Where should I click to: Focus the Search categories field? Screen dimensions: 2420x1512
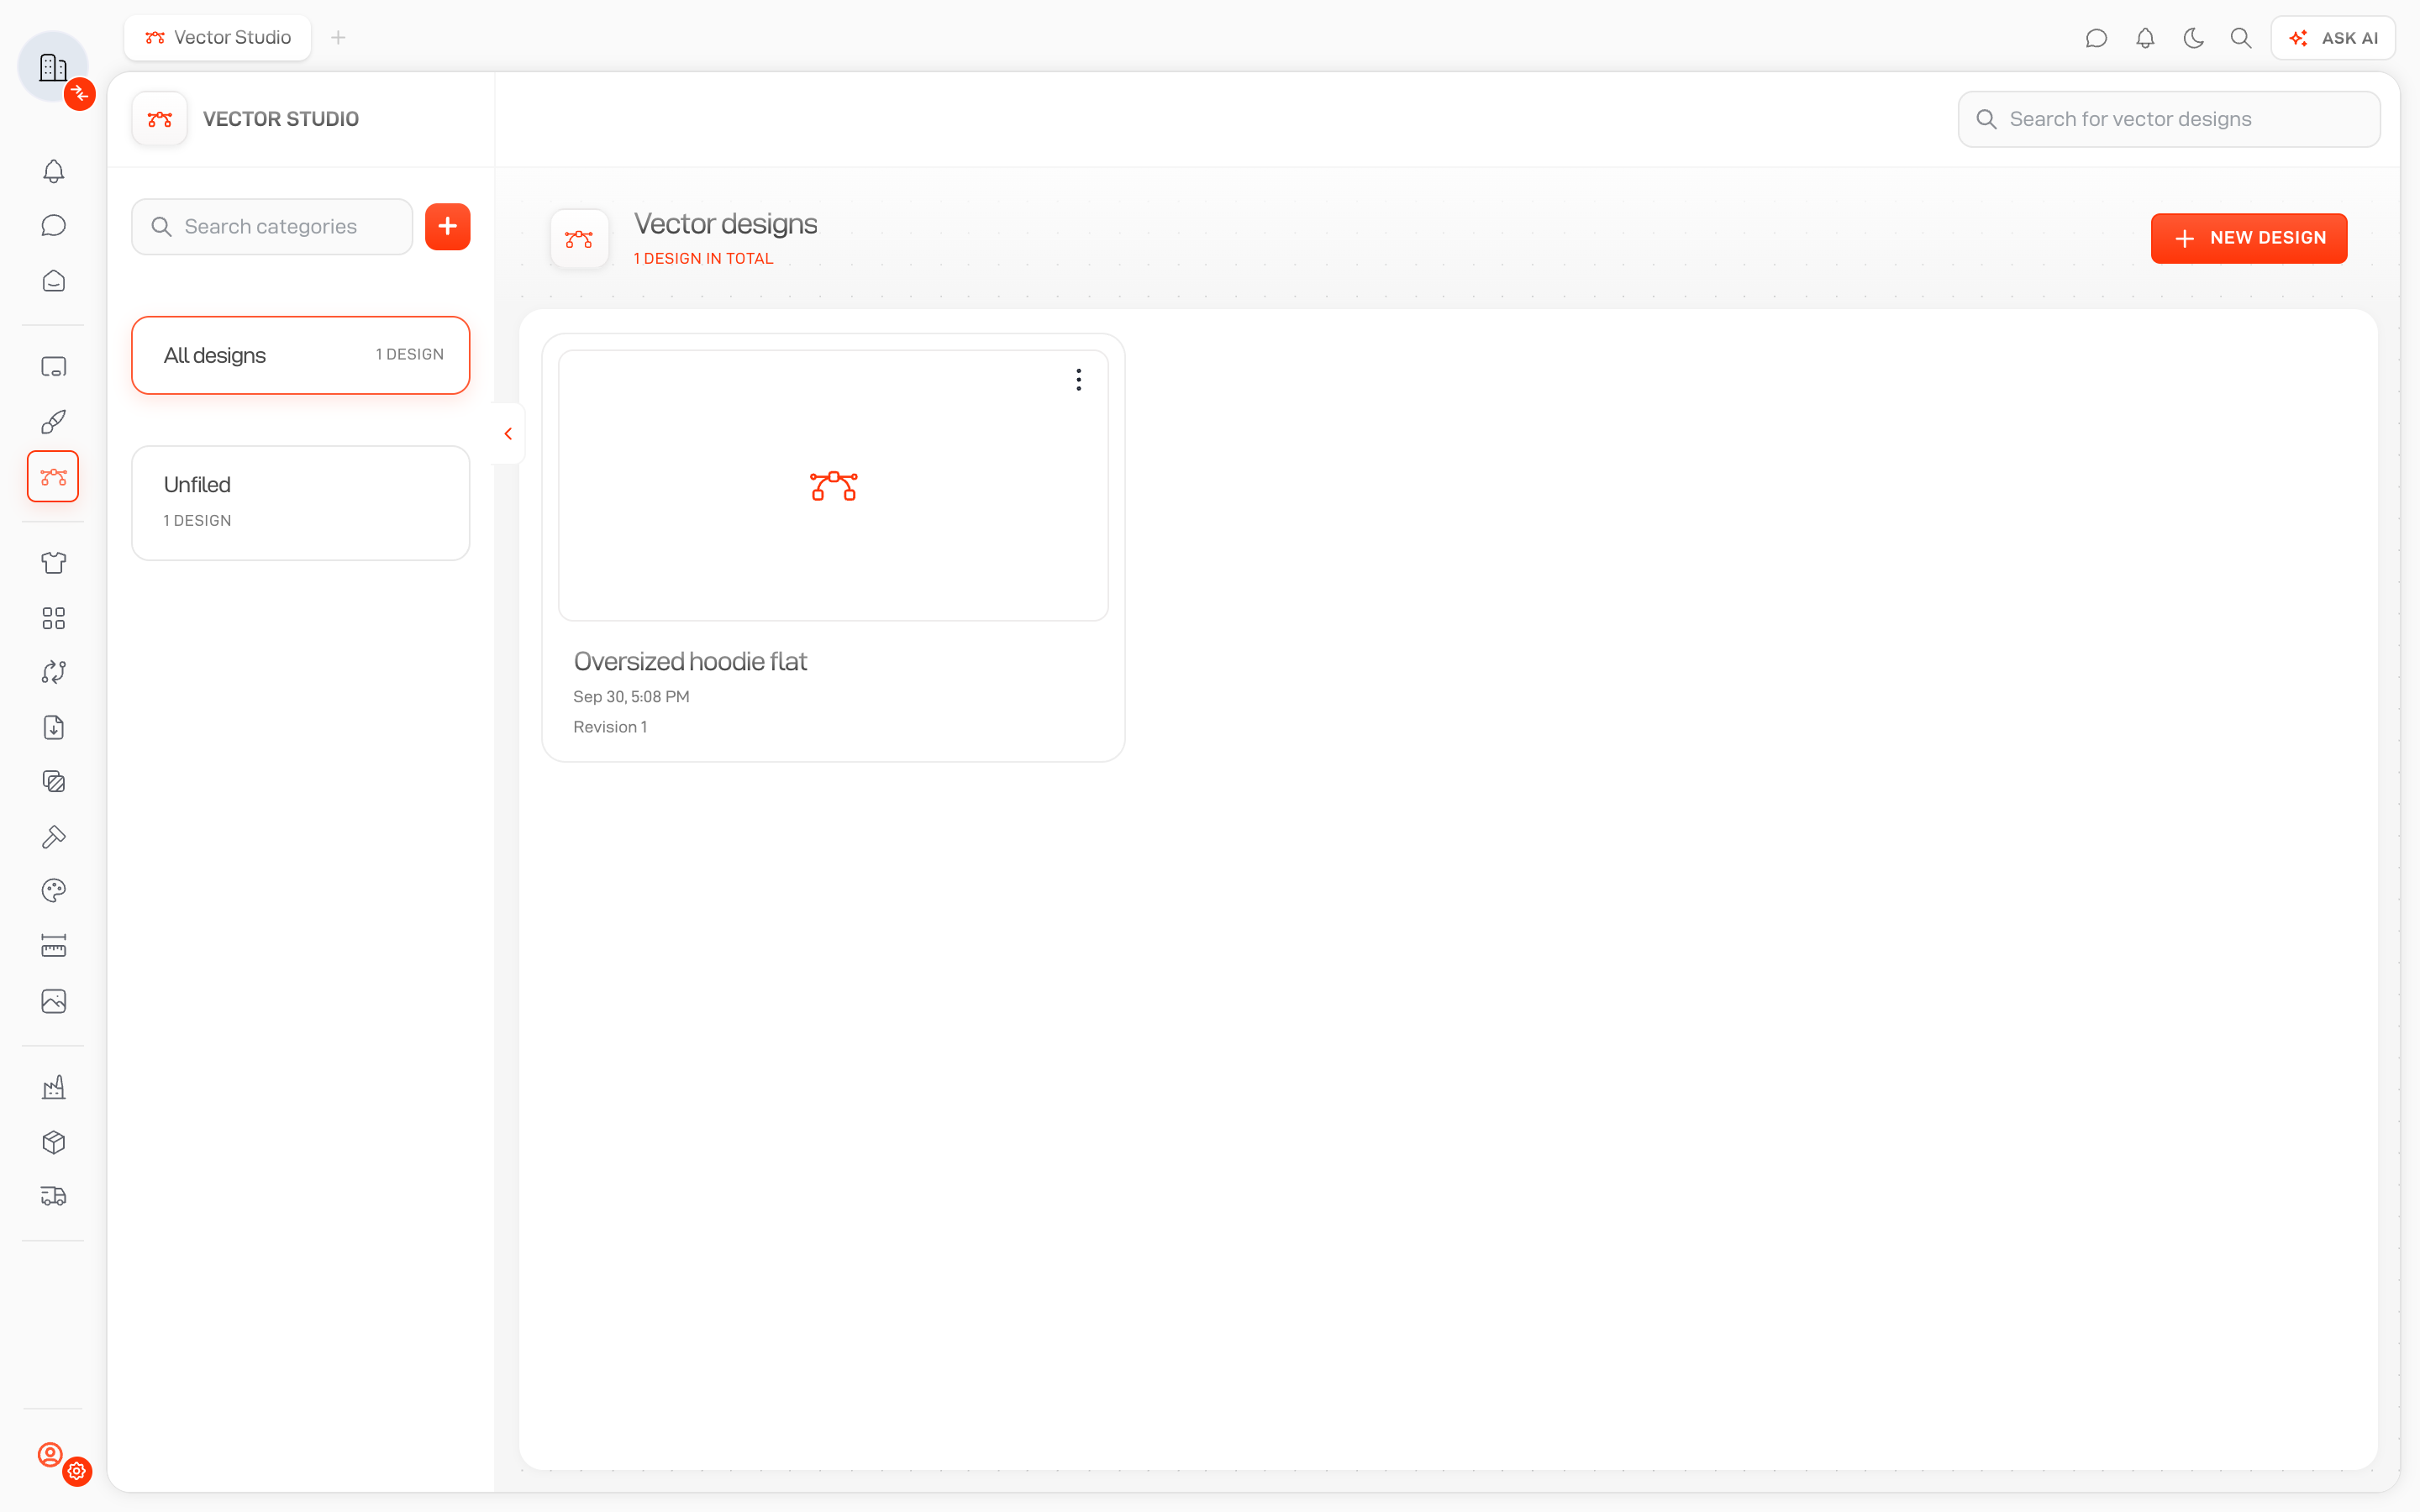point(272,227)
